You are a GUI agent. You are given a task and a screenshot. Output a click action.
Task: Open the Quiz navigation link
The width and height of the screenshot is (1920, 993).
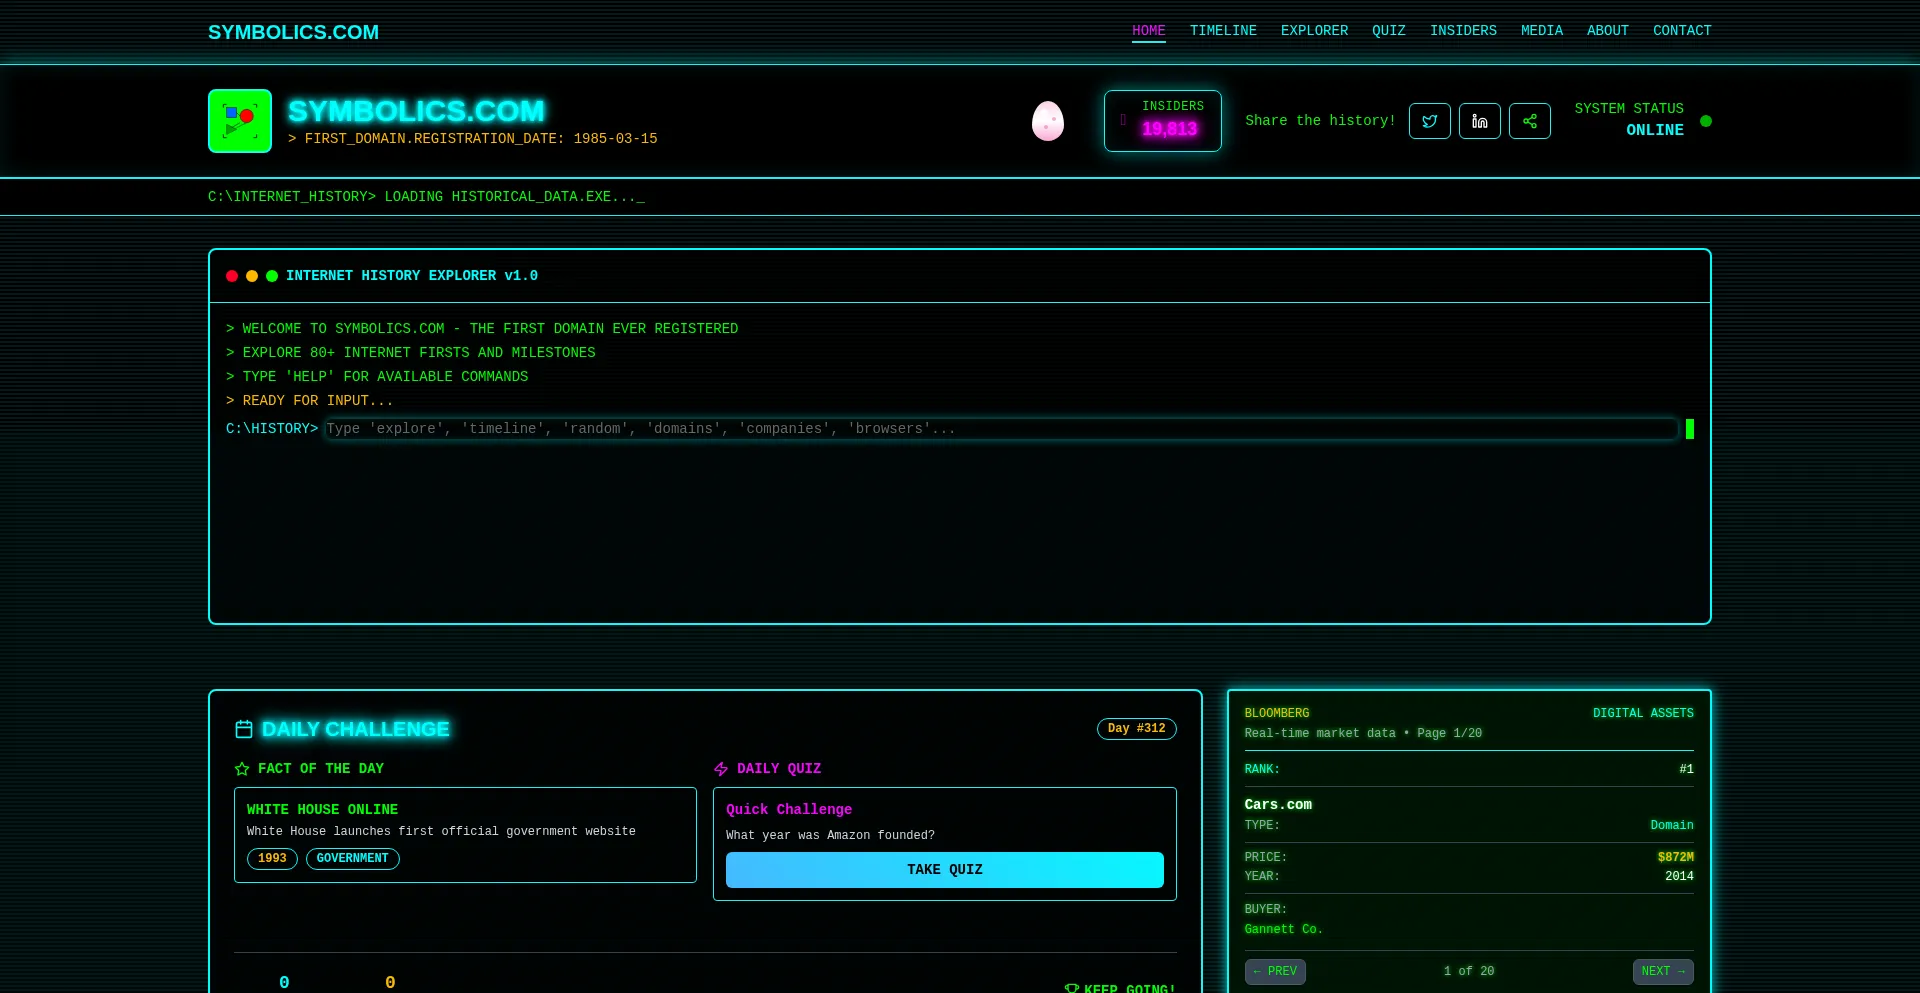tap(1388, 31)
